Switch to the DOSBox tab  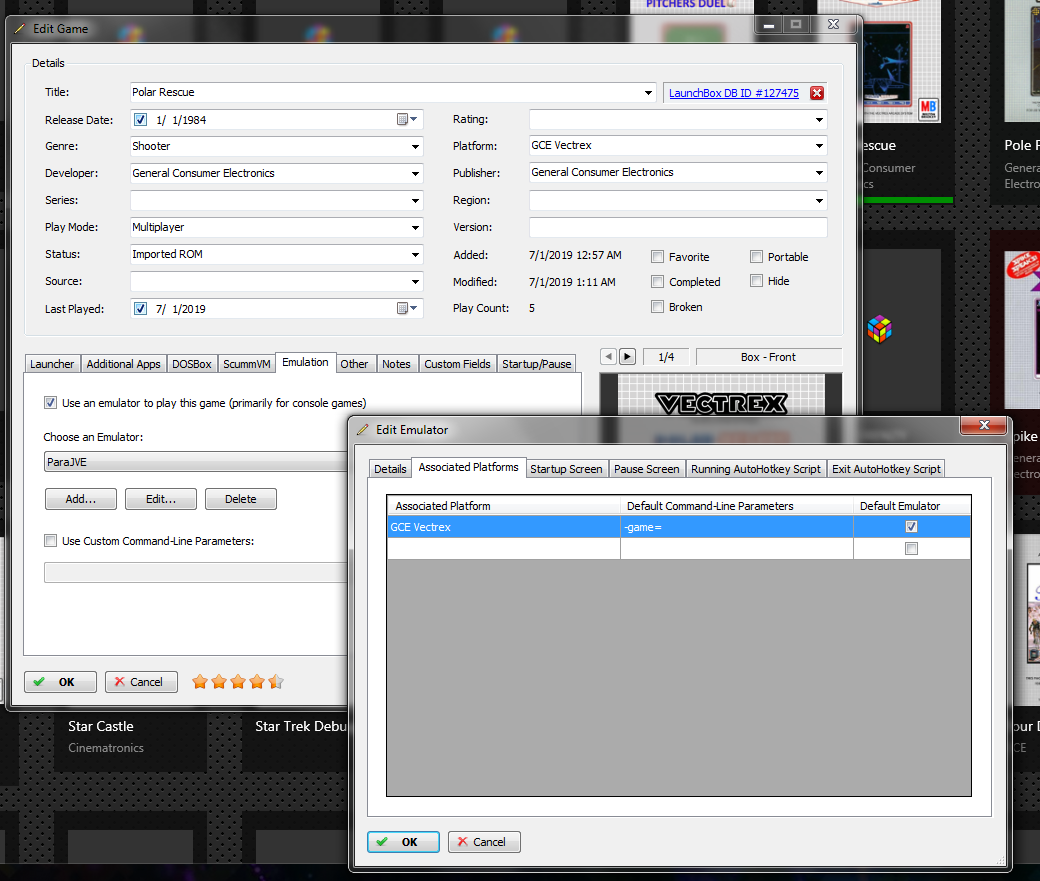click(192, 364)
